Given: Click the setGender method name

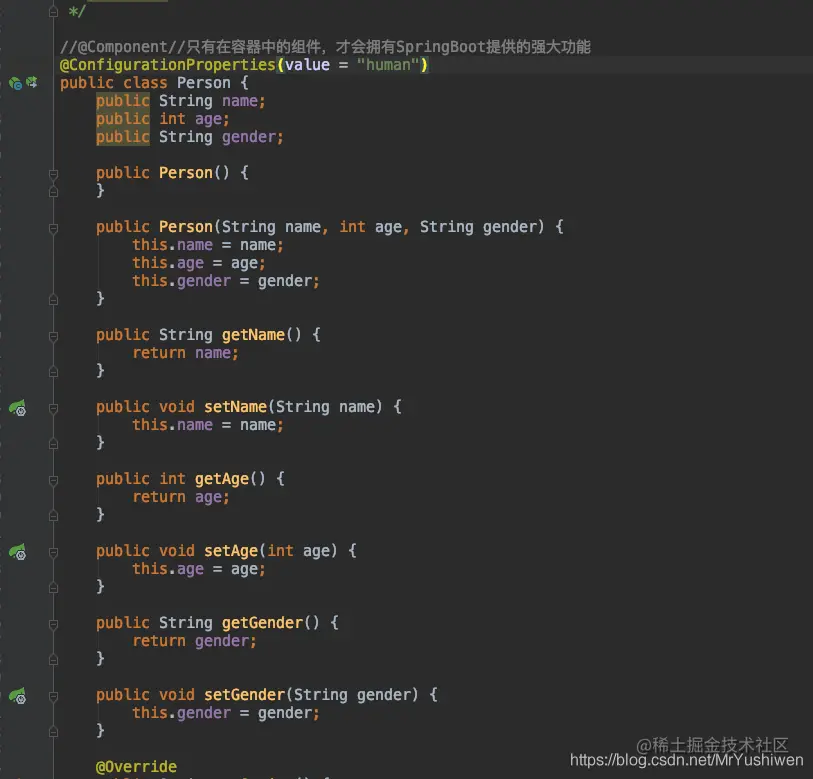Looking at the screenshot, I should tap(244, 695).
